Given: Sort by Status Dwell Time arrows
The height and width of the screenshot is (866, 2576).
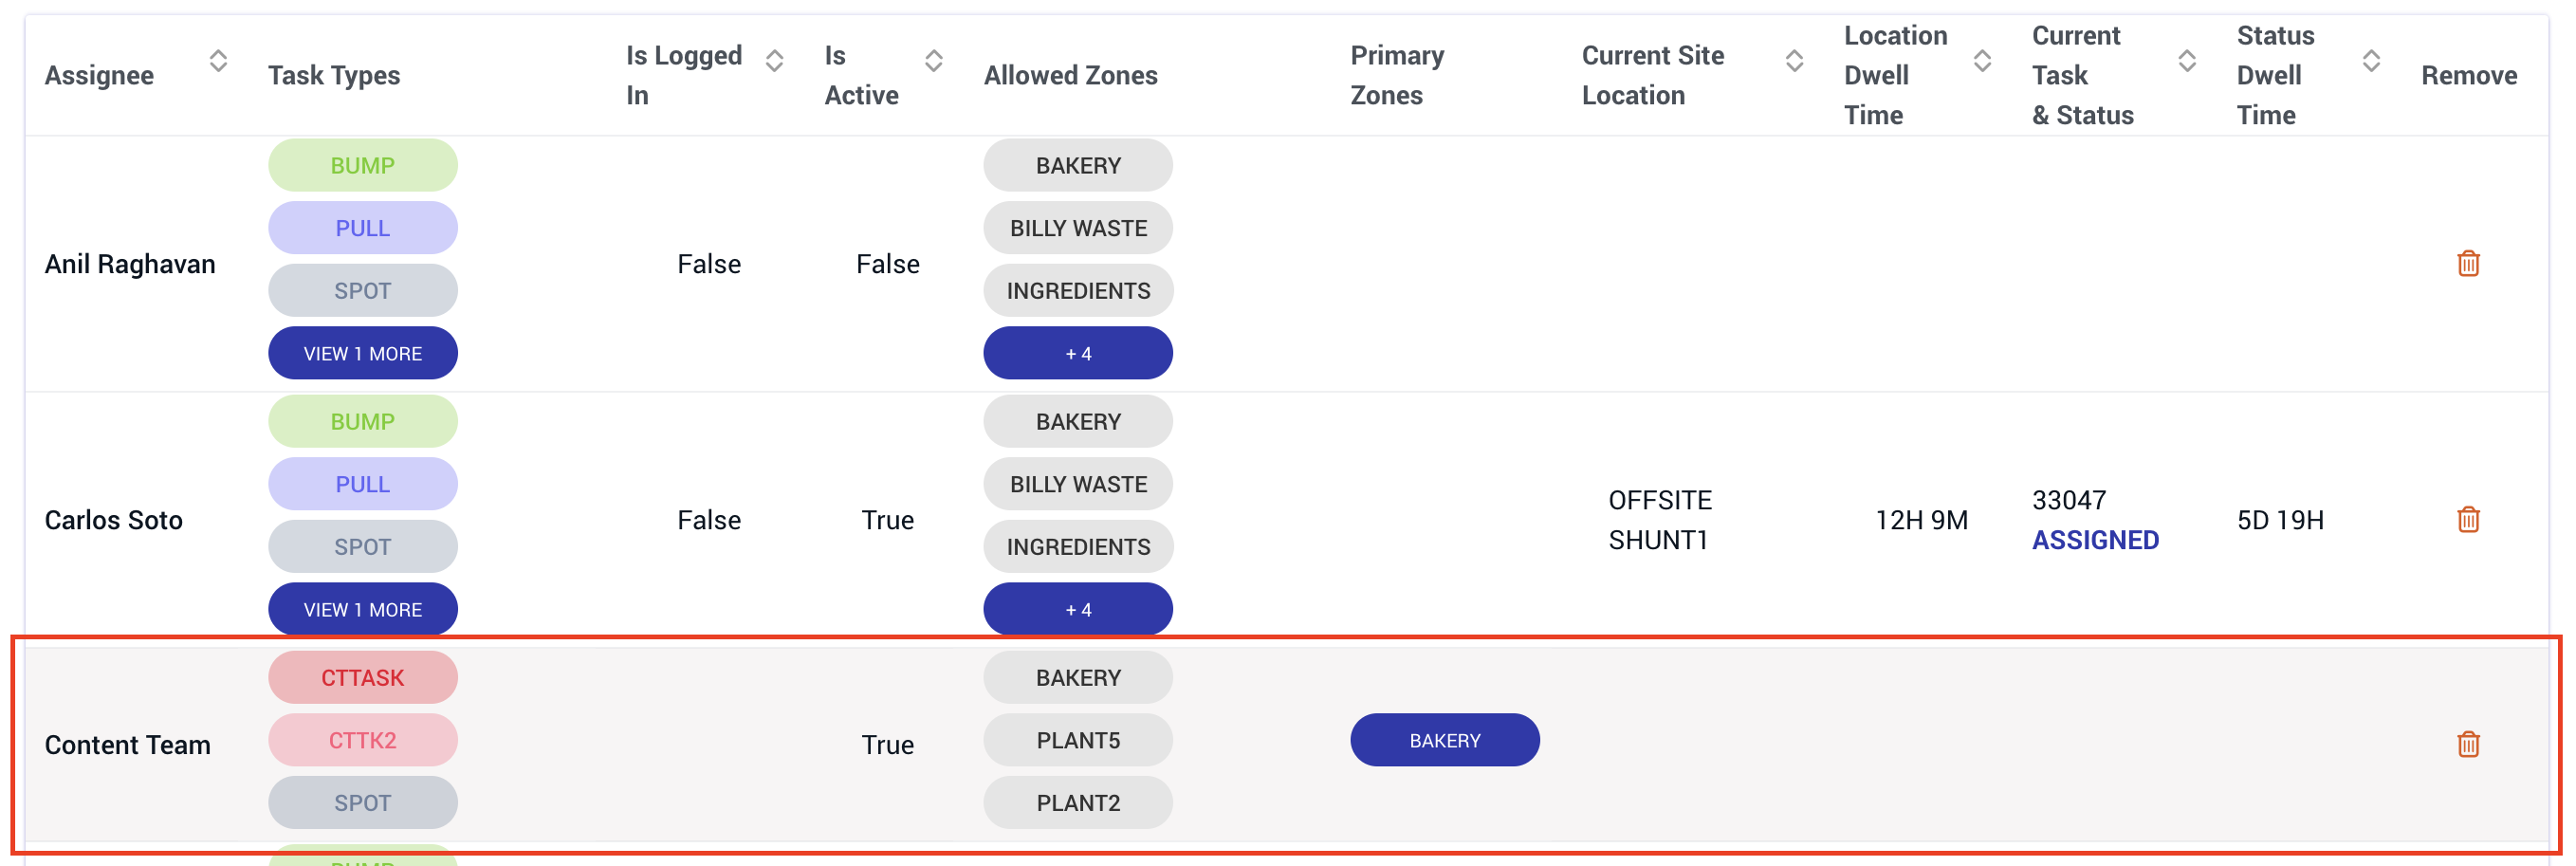Looking at the screenshot, I should [x=2371, y=61].
